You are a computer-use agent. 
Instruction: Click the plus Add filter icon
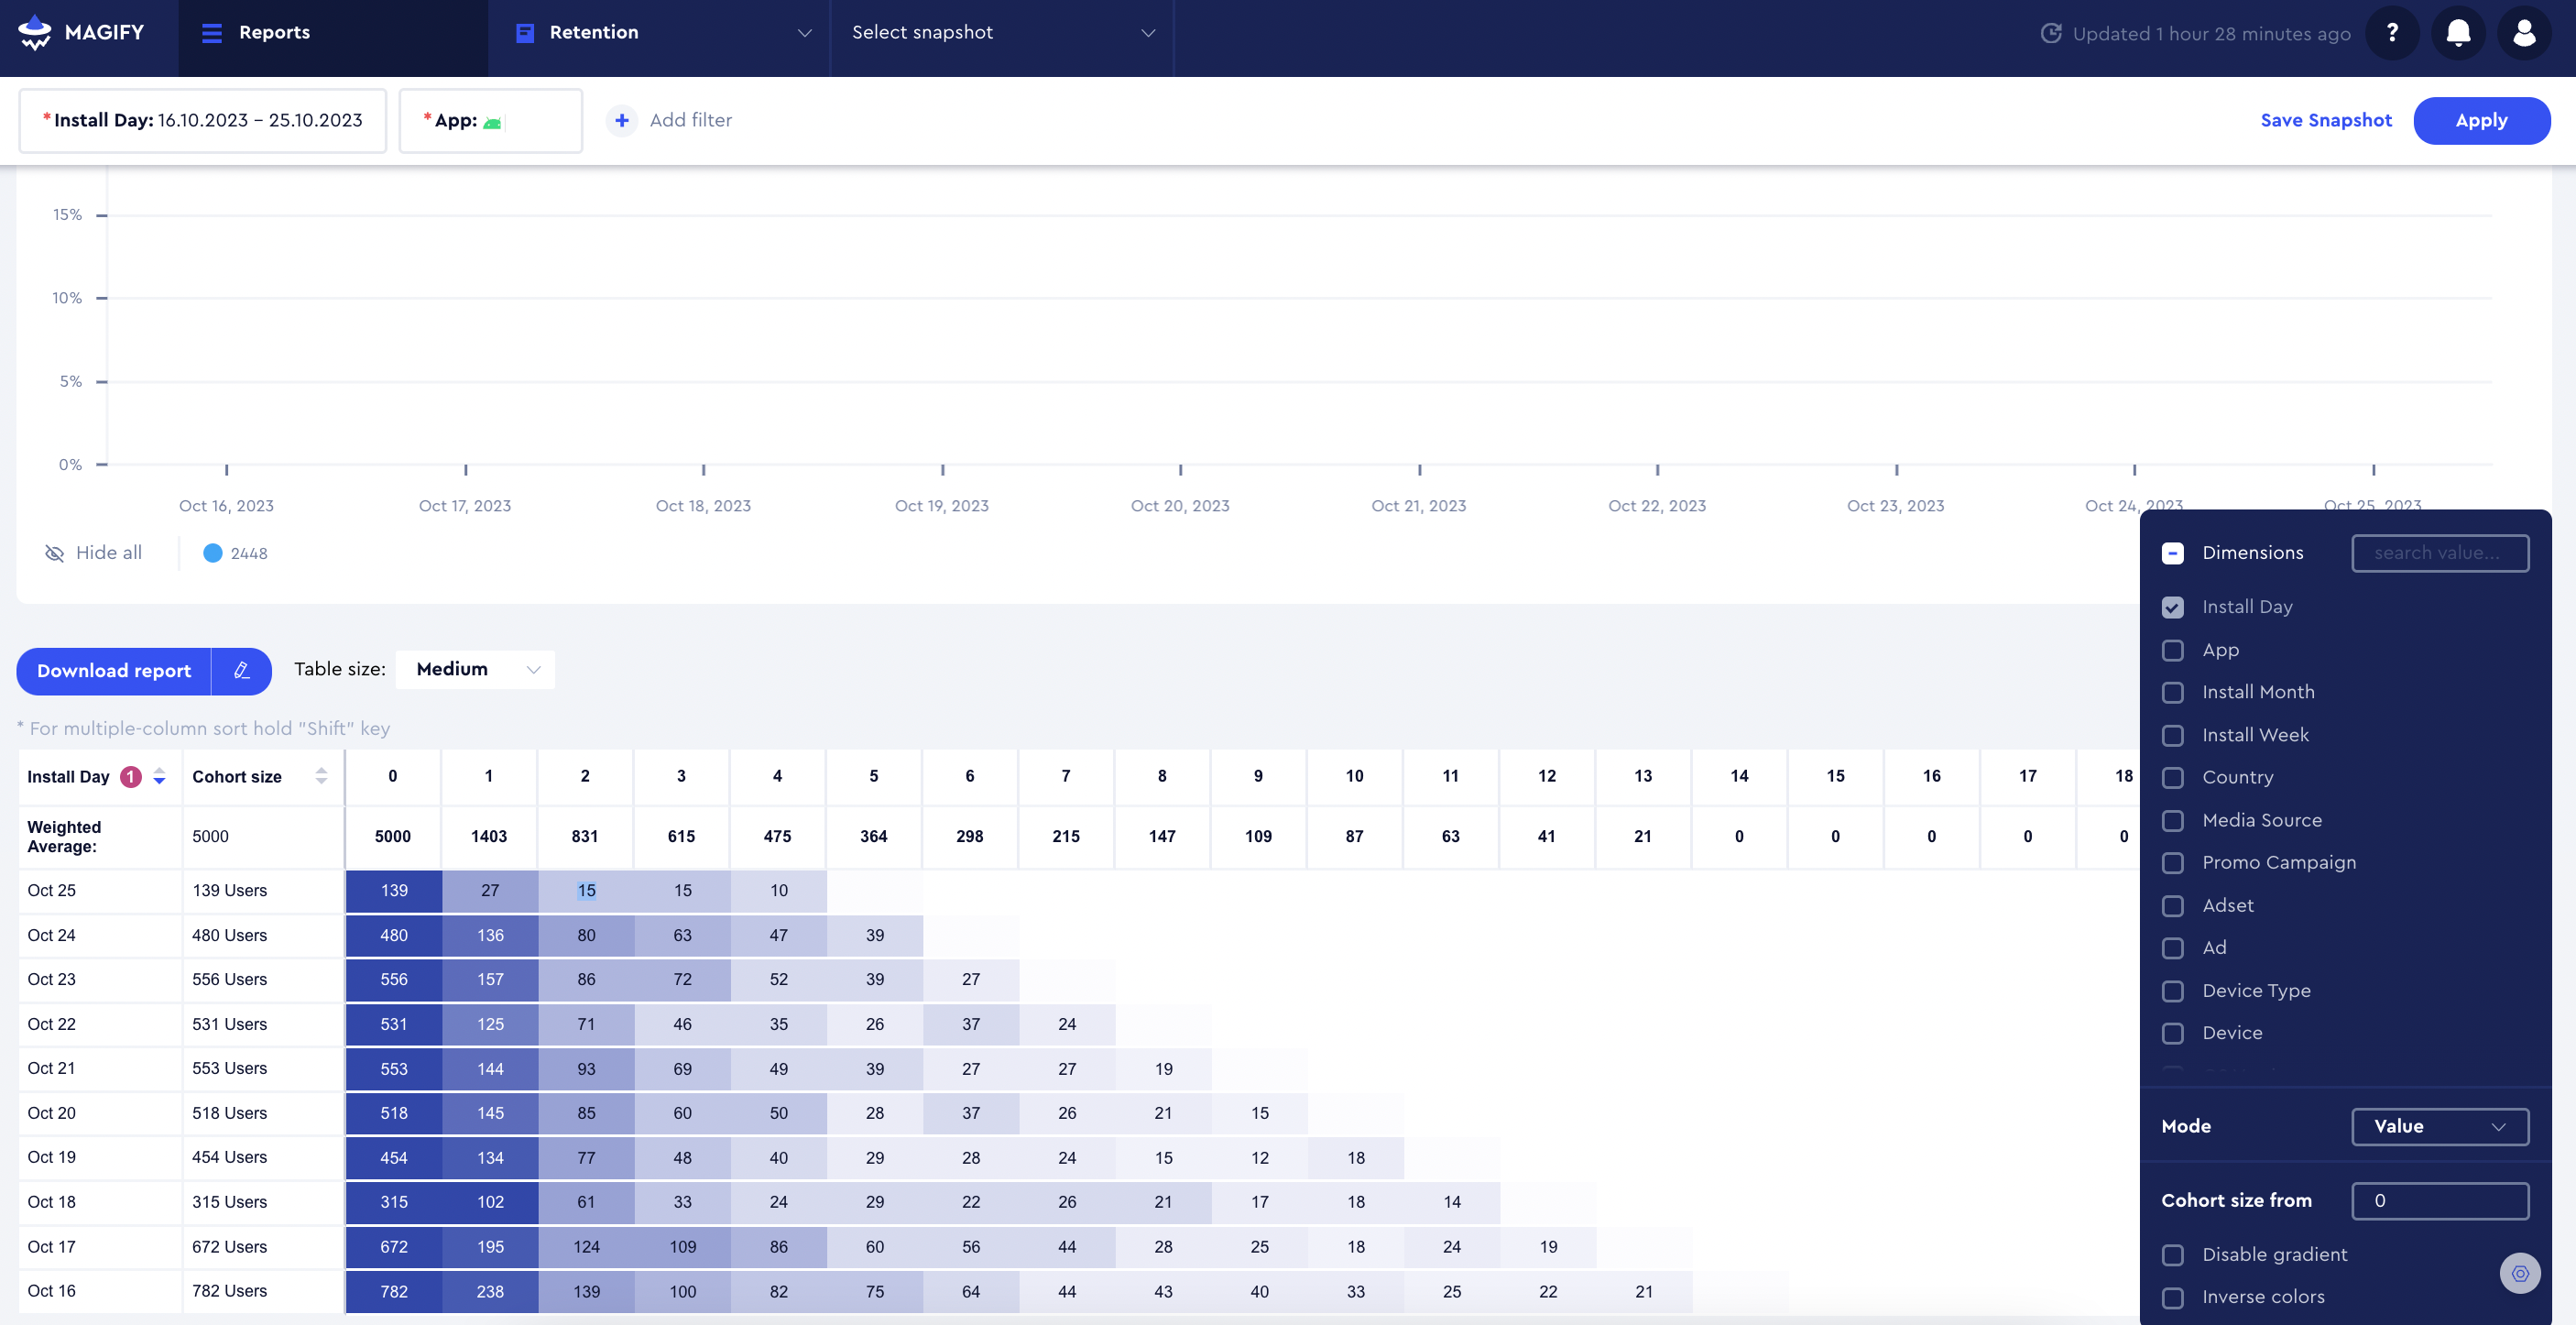coord(622,120)
